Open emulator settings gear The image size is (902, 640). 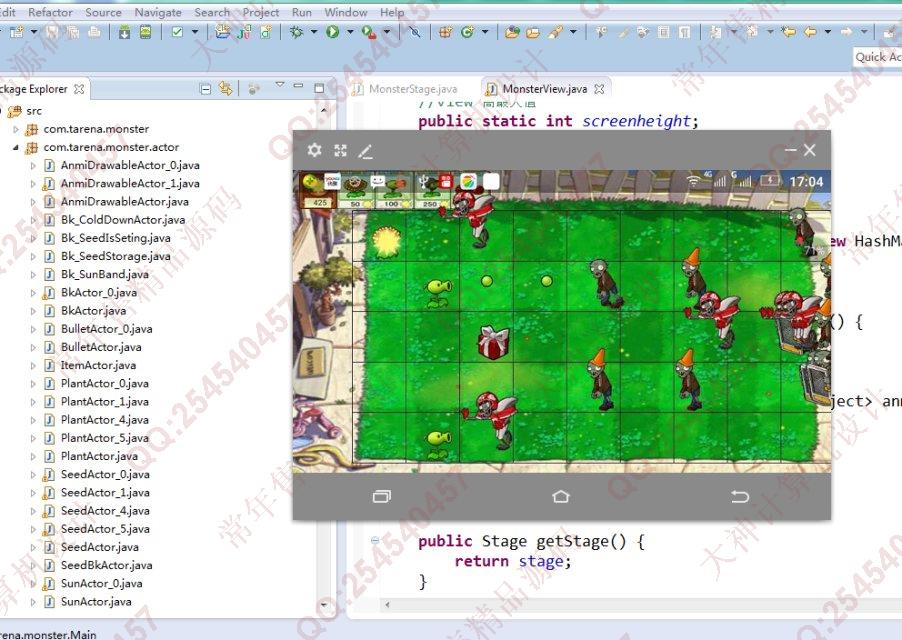tap(314, 151)
